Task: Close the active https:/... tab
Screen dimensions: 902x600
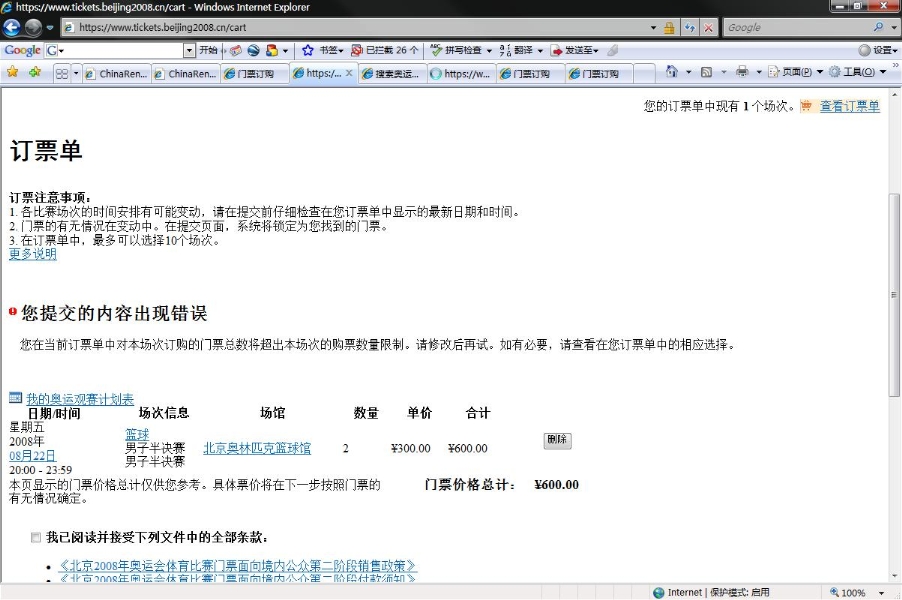Action: tap(349, 73)
